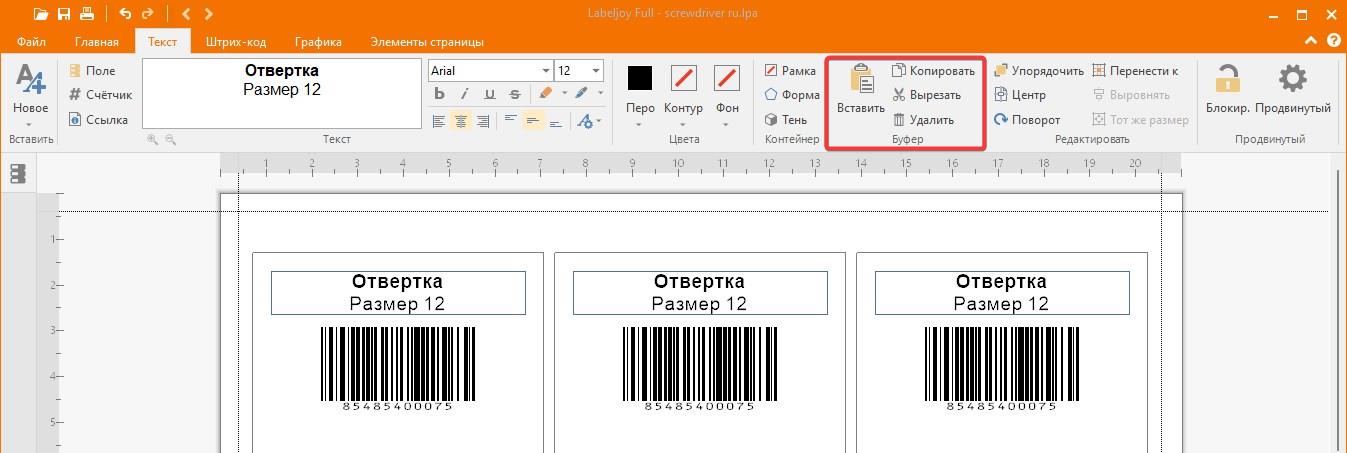Collapse the ribbon with up chevron
The width and height of the screenshot is (1347, 453).
[1313, 41]
